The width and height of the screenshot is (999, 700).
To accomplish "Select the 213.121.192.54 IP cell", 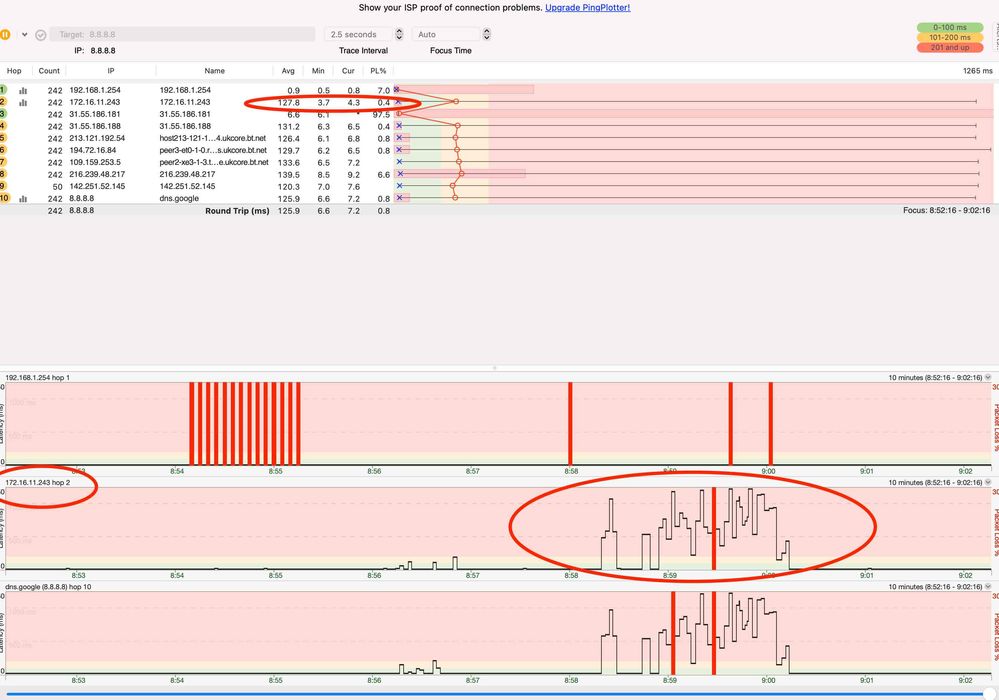I will click(x=97, y=138).
